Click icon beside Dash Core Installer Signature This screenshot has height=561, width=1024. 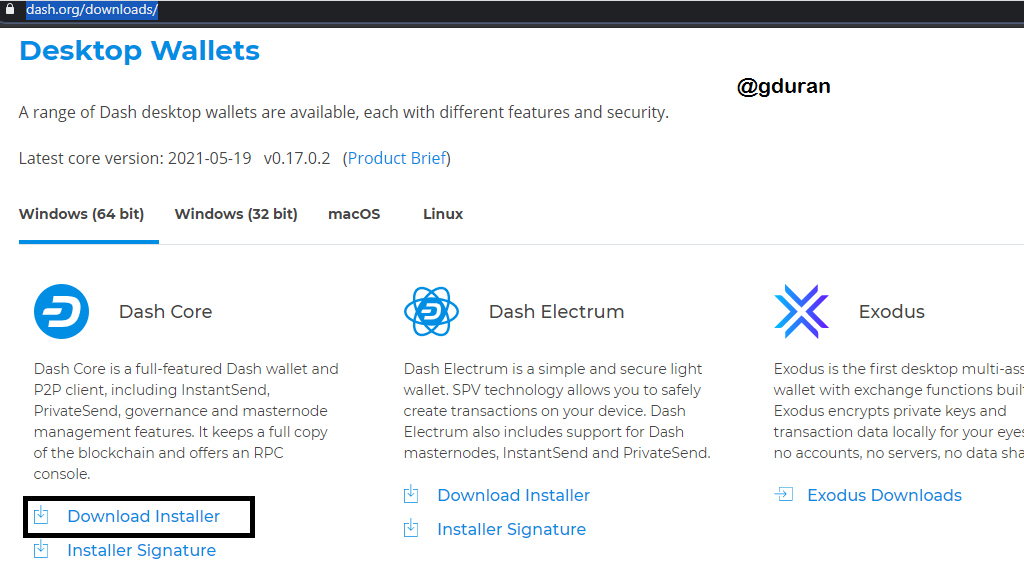[41, 549]
